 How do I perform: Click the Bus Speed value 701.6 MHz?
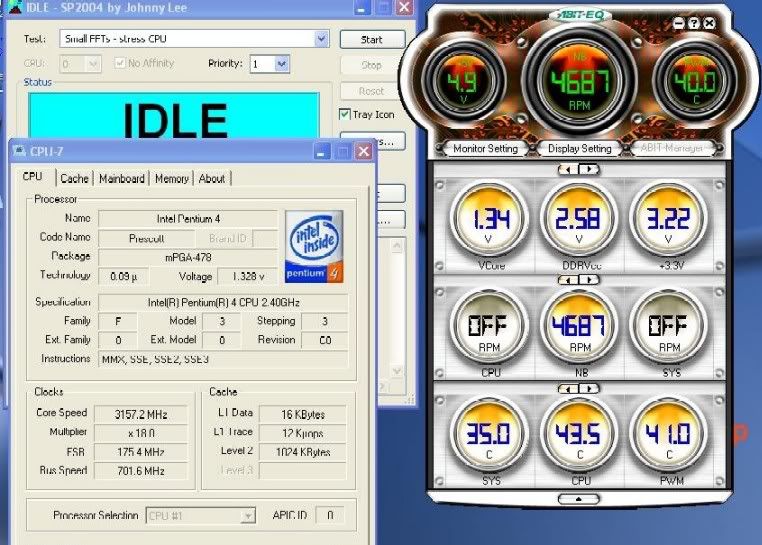click(x=141, y=471)
